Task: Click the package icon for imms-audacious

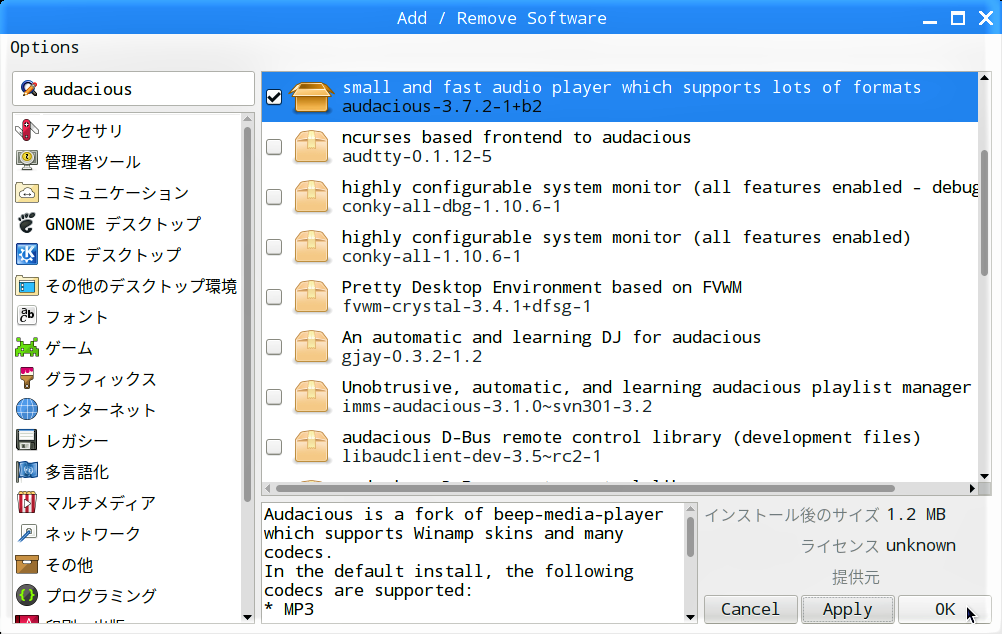Action: (x=311, y=396)
